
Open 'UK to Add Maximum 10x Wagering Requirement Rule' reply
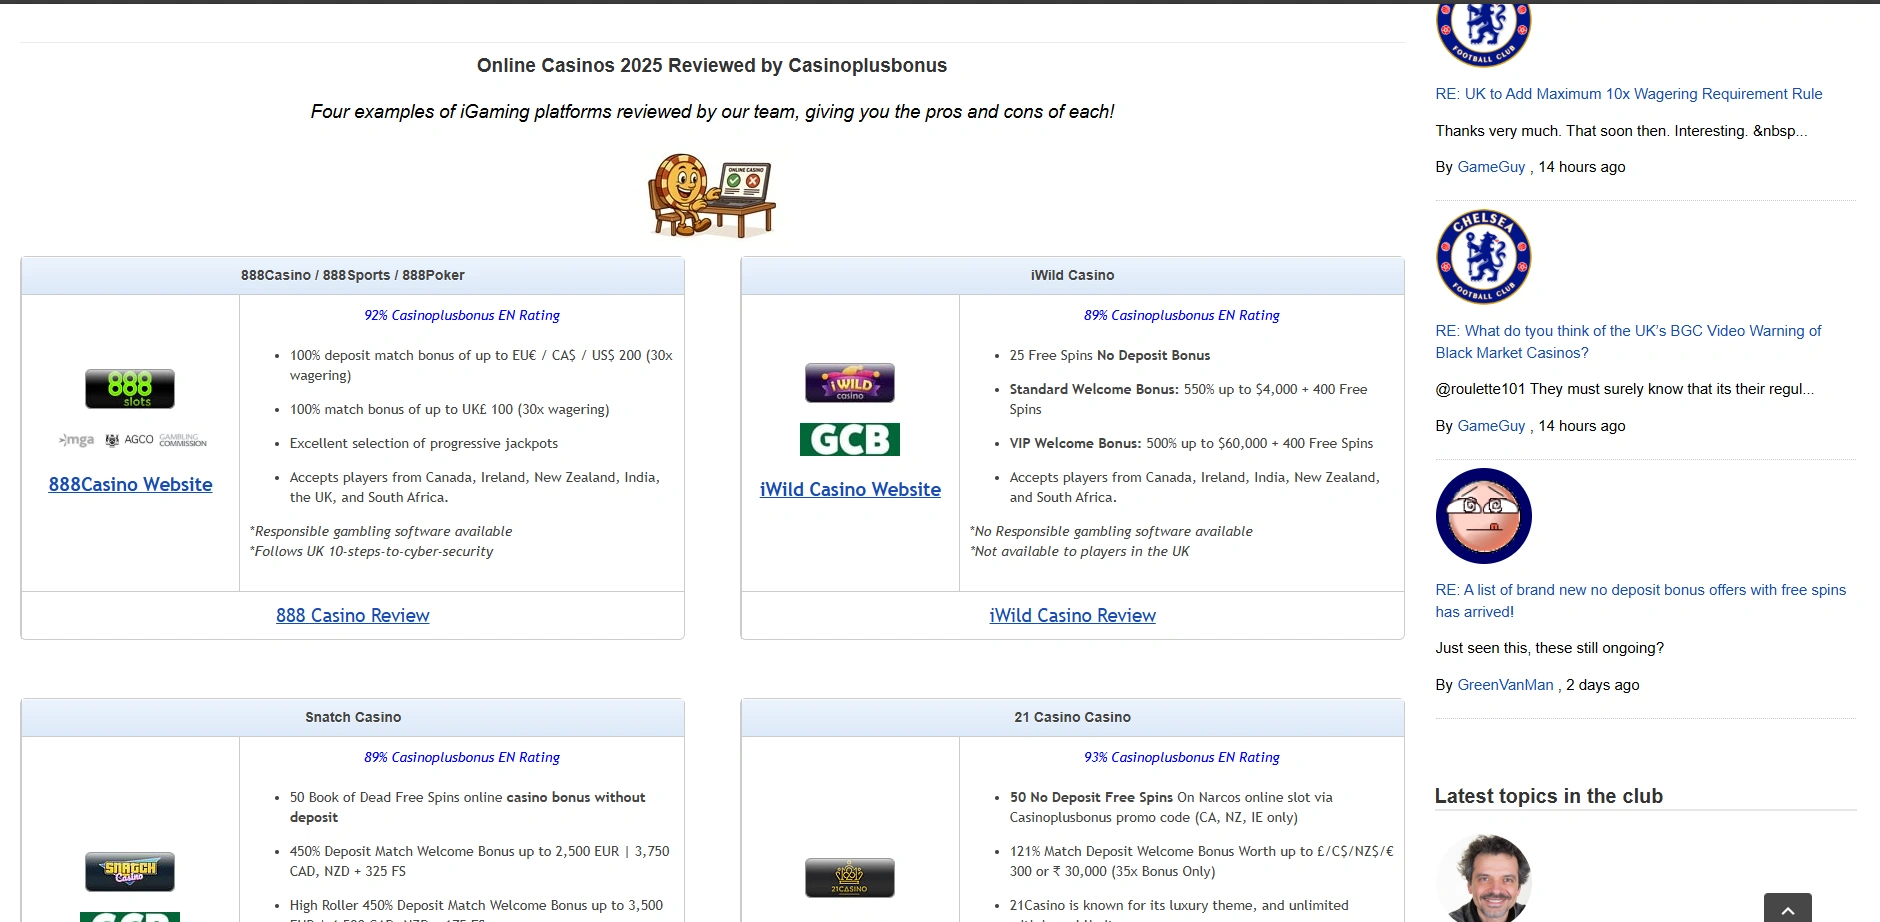click(x=1629, y=94)
